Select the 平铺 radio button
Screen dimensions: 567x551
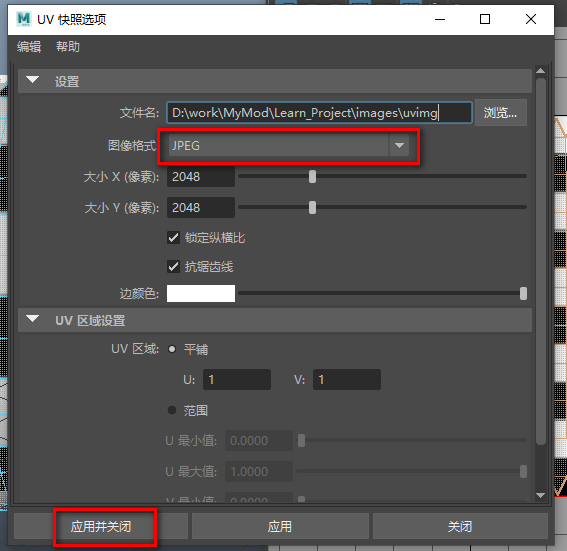point(172,349)
